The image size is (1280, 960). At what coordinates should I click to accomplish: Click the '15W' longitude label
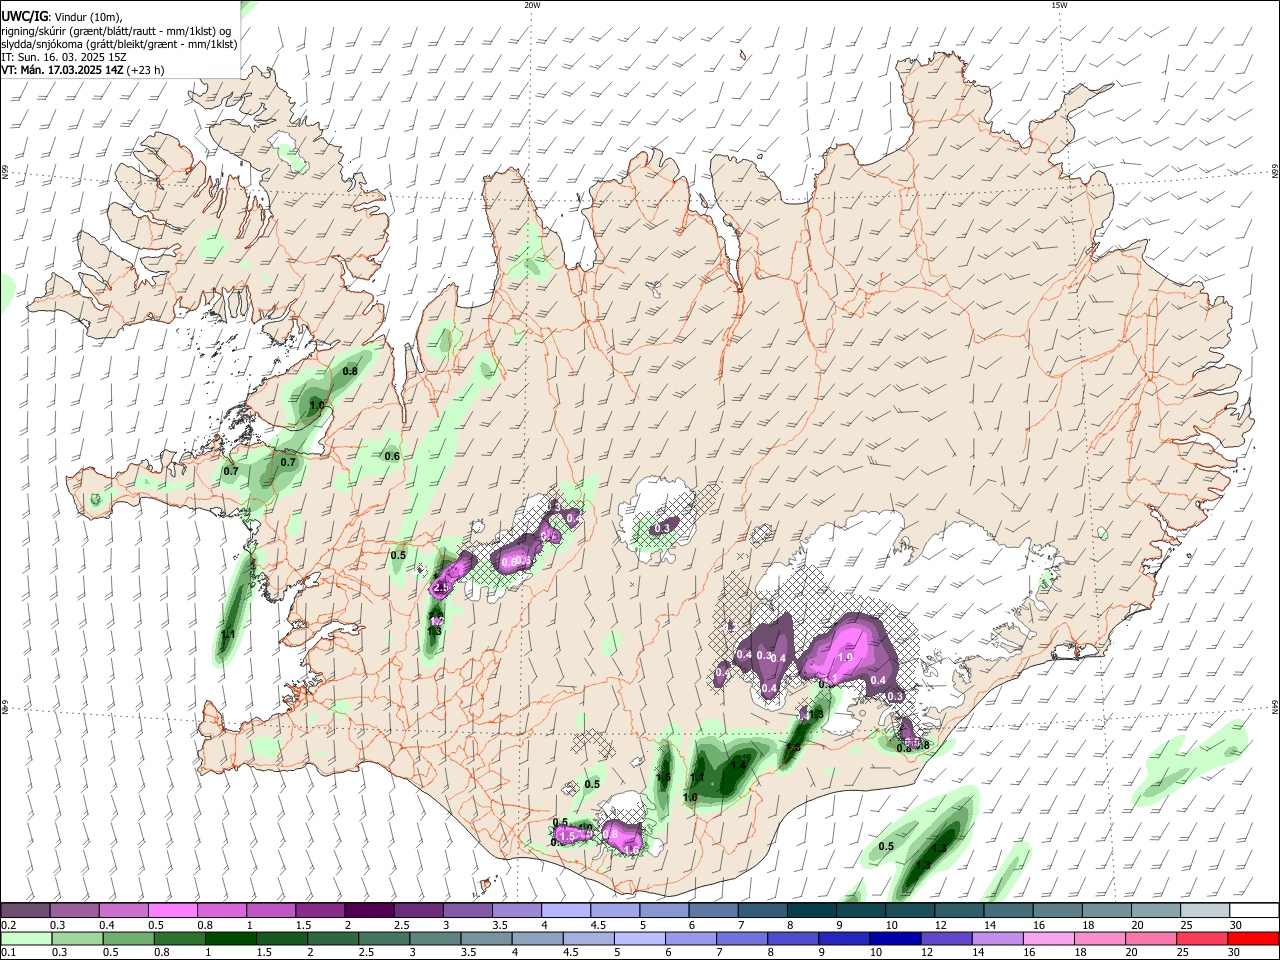(1059, 5)
